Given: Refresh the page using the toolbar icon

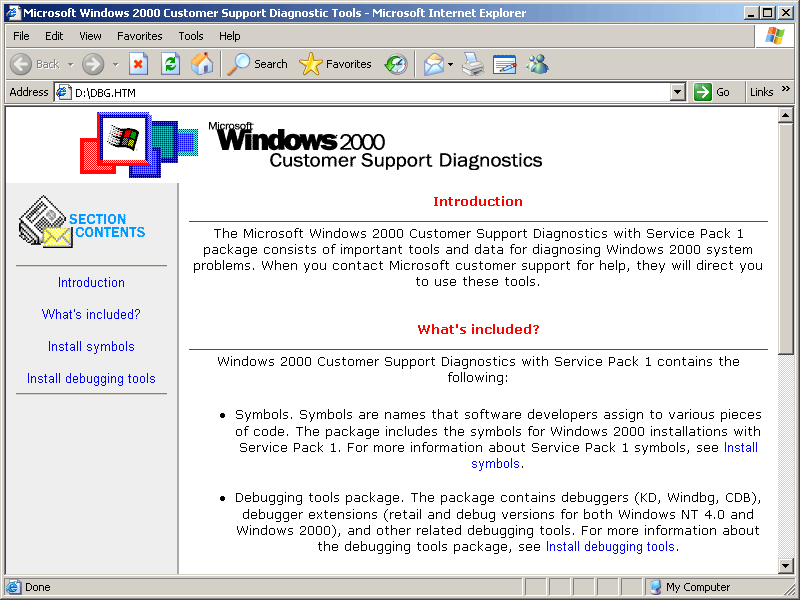Looking at the screenshot, I should pyautogui.click(x=171, y=64).
